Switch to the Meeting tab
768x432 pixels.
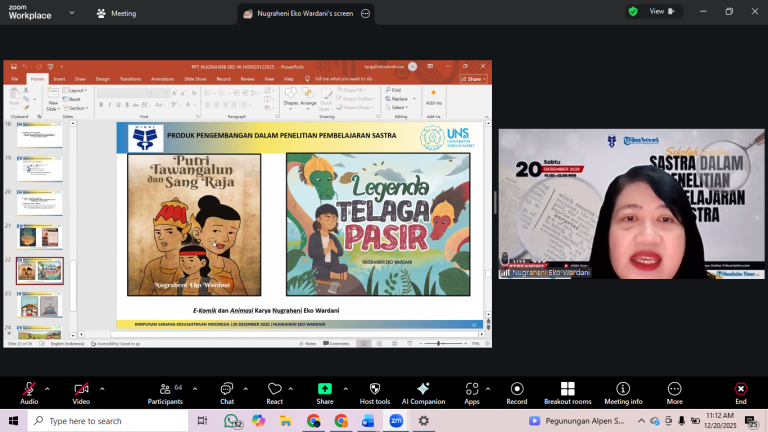coord(116,14)
